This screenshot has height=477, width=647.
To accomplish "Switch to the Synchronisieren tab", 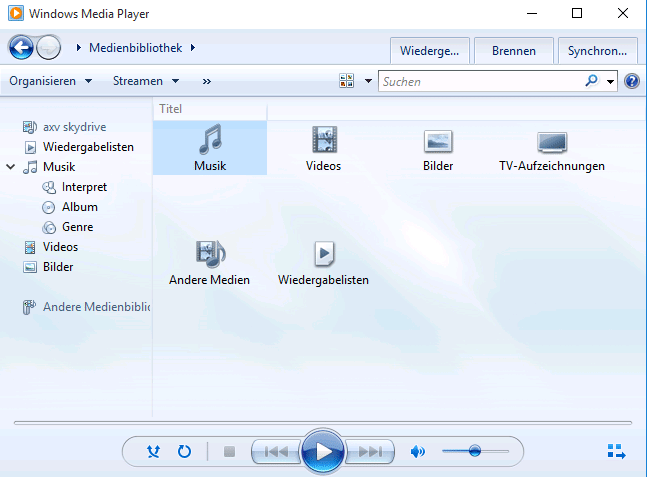I will click(x=597, y=51).
